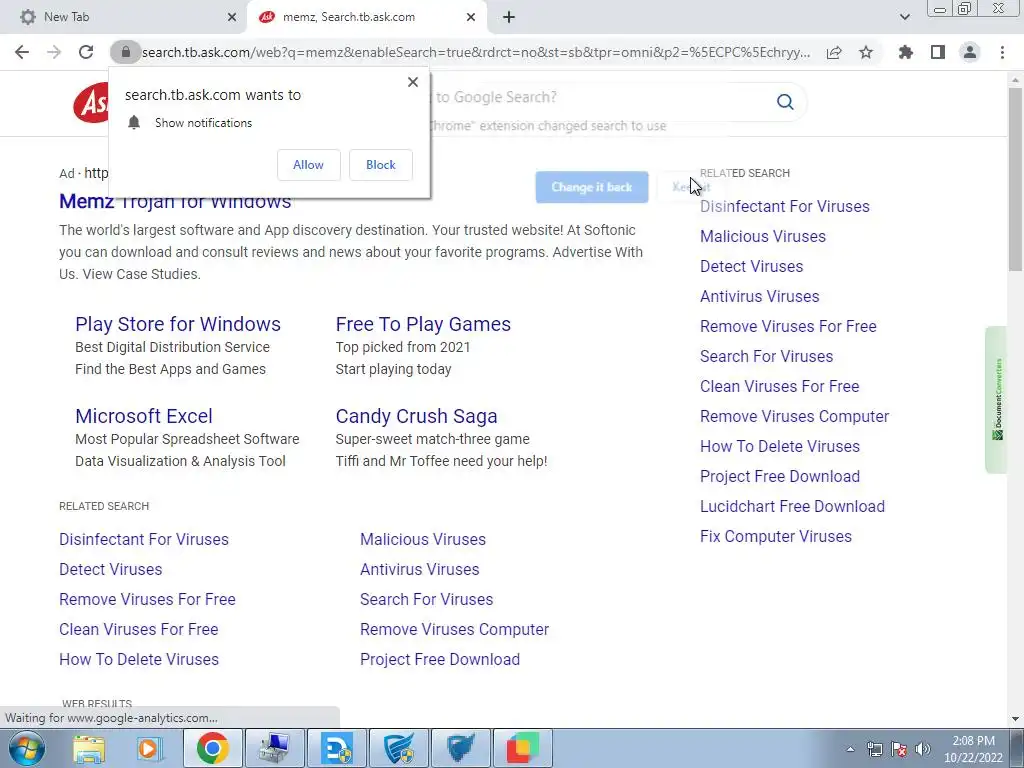Allow notifications from search.tb.ask.com
The width and height of the screenshot is (1024, 768).
tap(308, 165)
